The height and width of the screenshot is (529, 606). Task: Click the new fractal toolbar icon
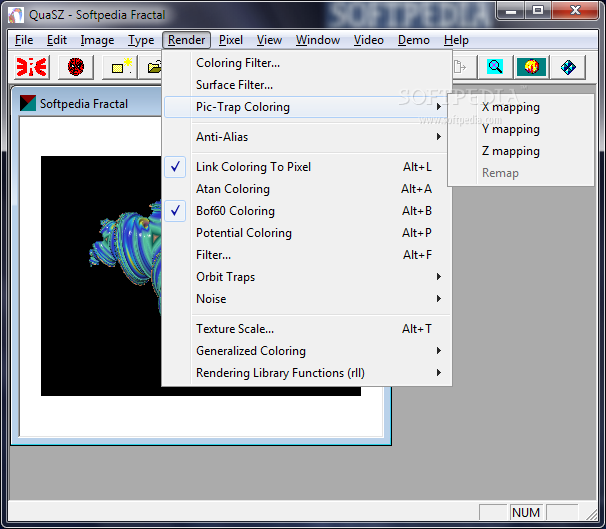point(120,67)
